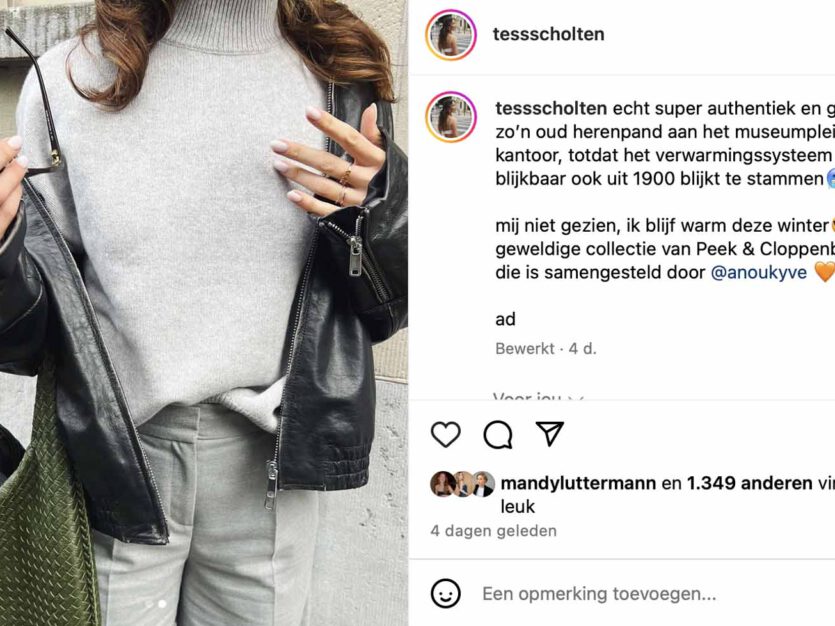Click the Bewerkt 4 d. caption label

point(546,349)
